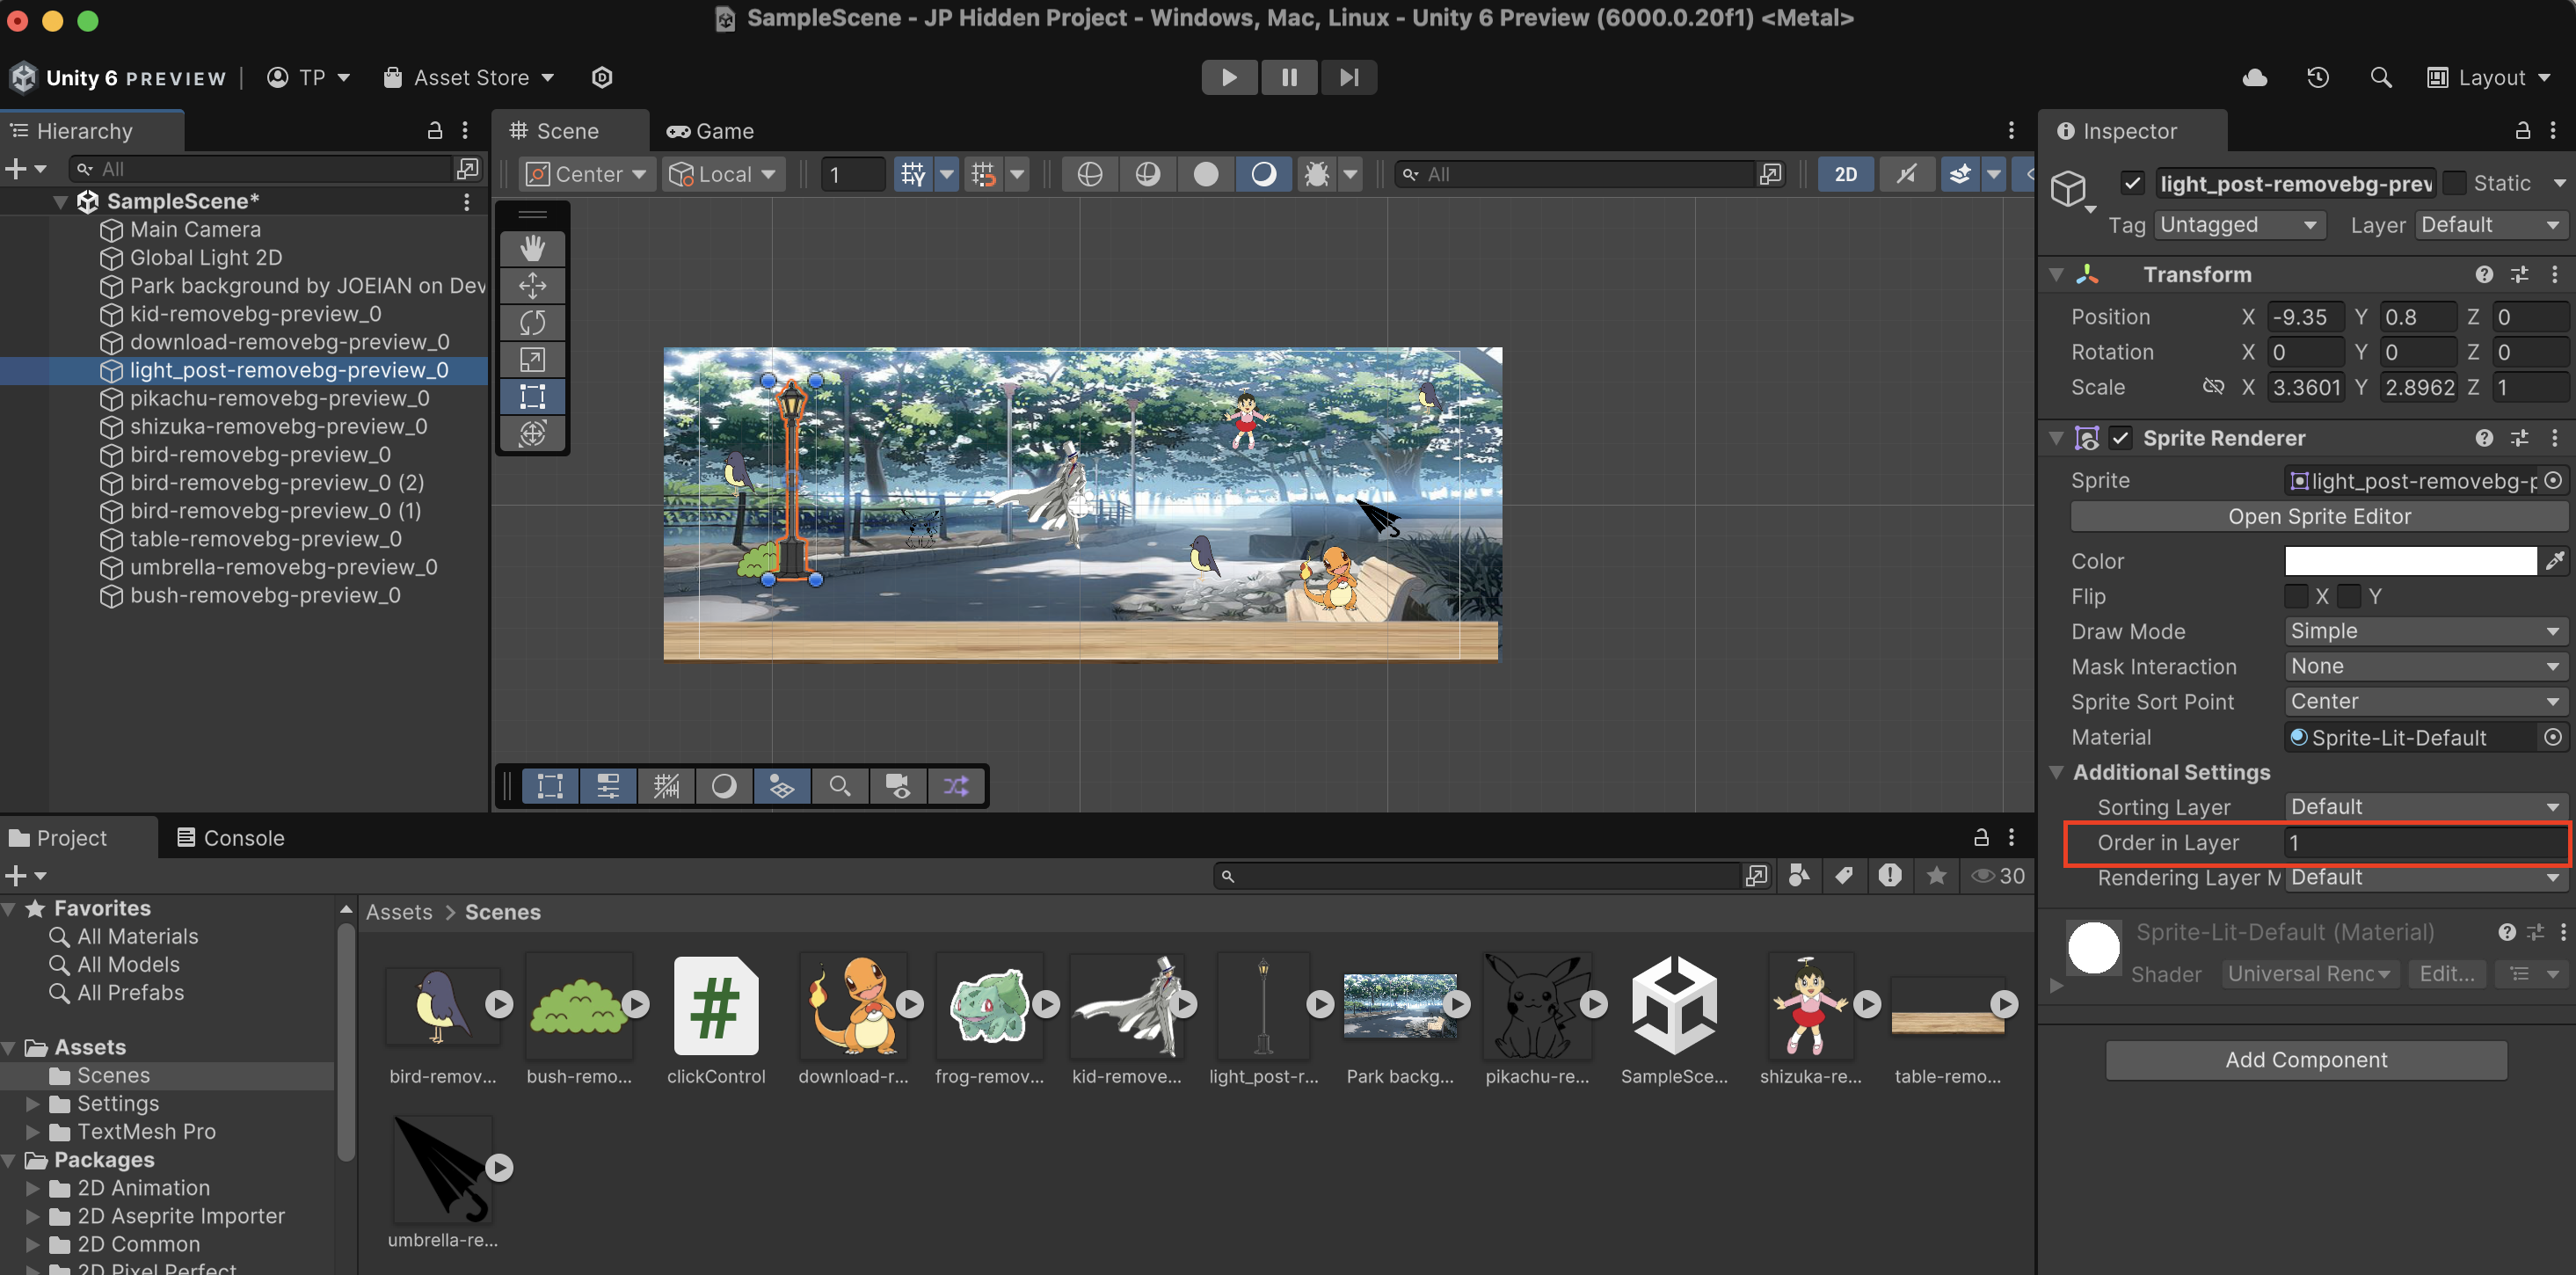This screenshot has height=1275, width=2576.
Task: Select the Pikachu sprite asset thumbnail
Action: point(1536,1005)
